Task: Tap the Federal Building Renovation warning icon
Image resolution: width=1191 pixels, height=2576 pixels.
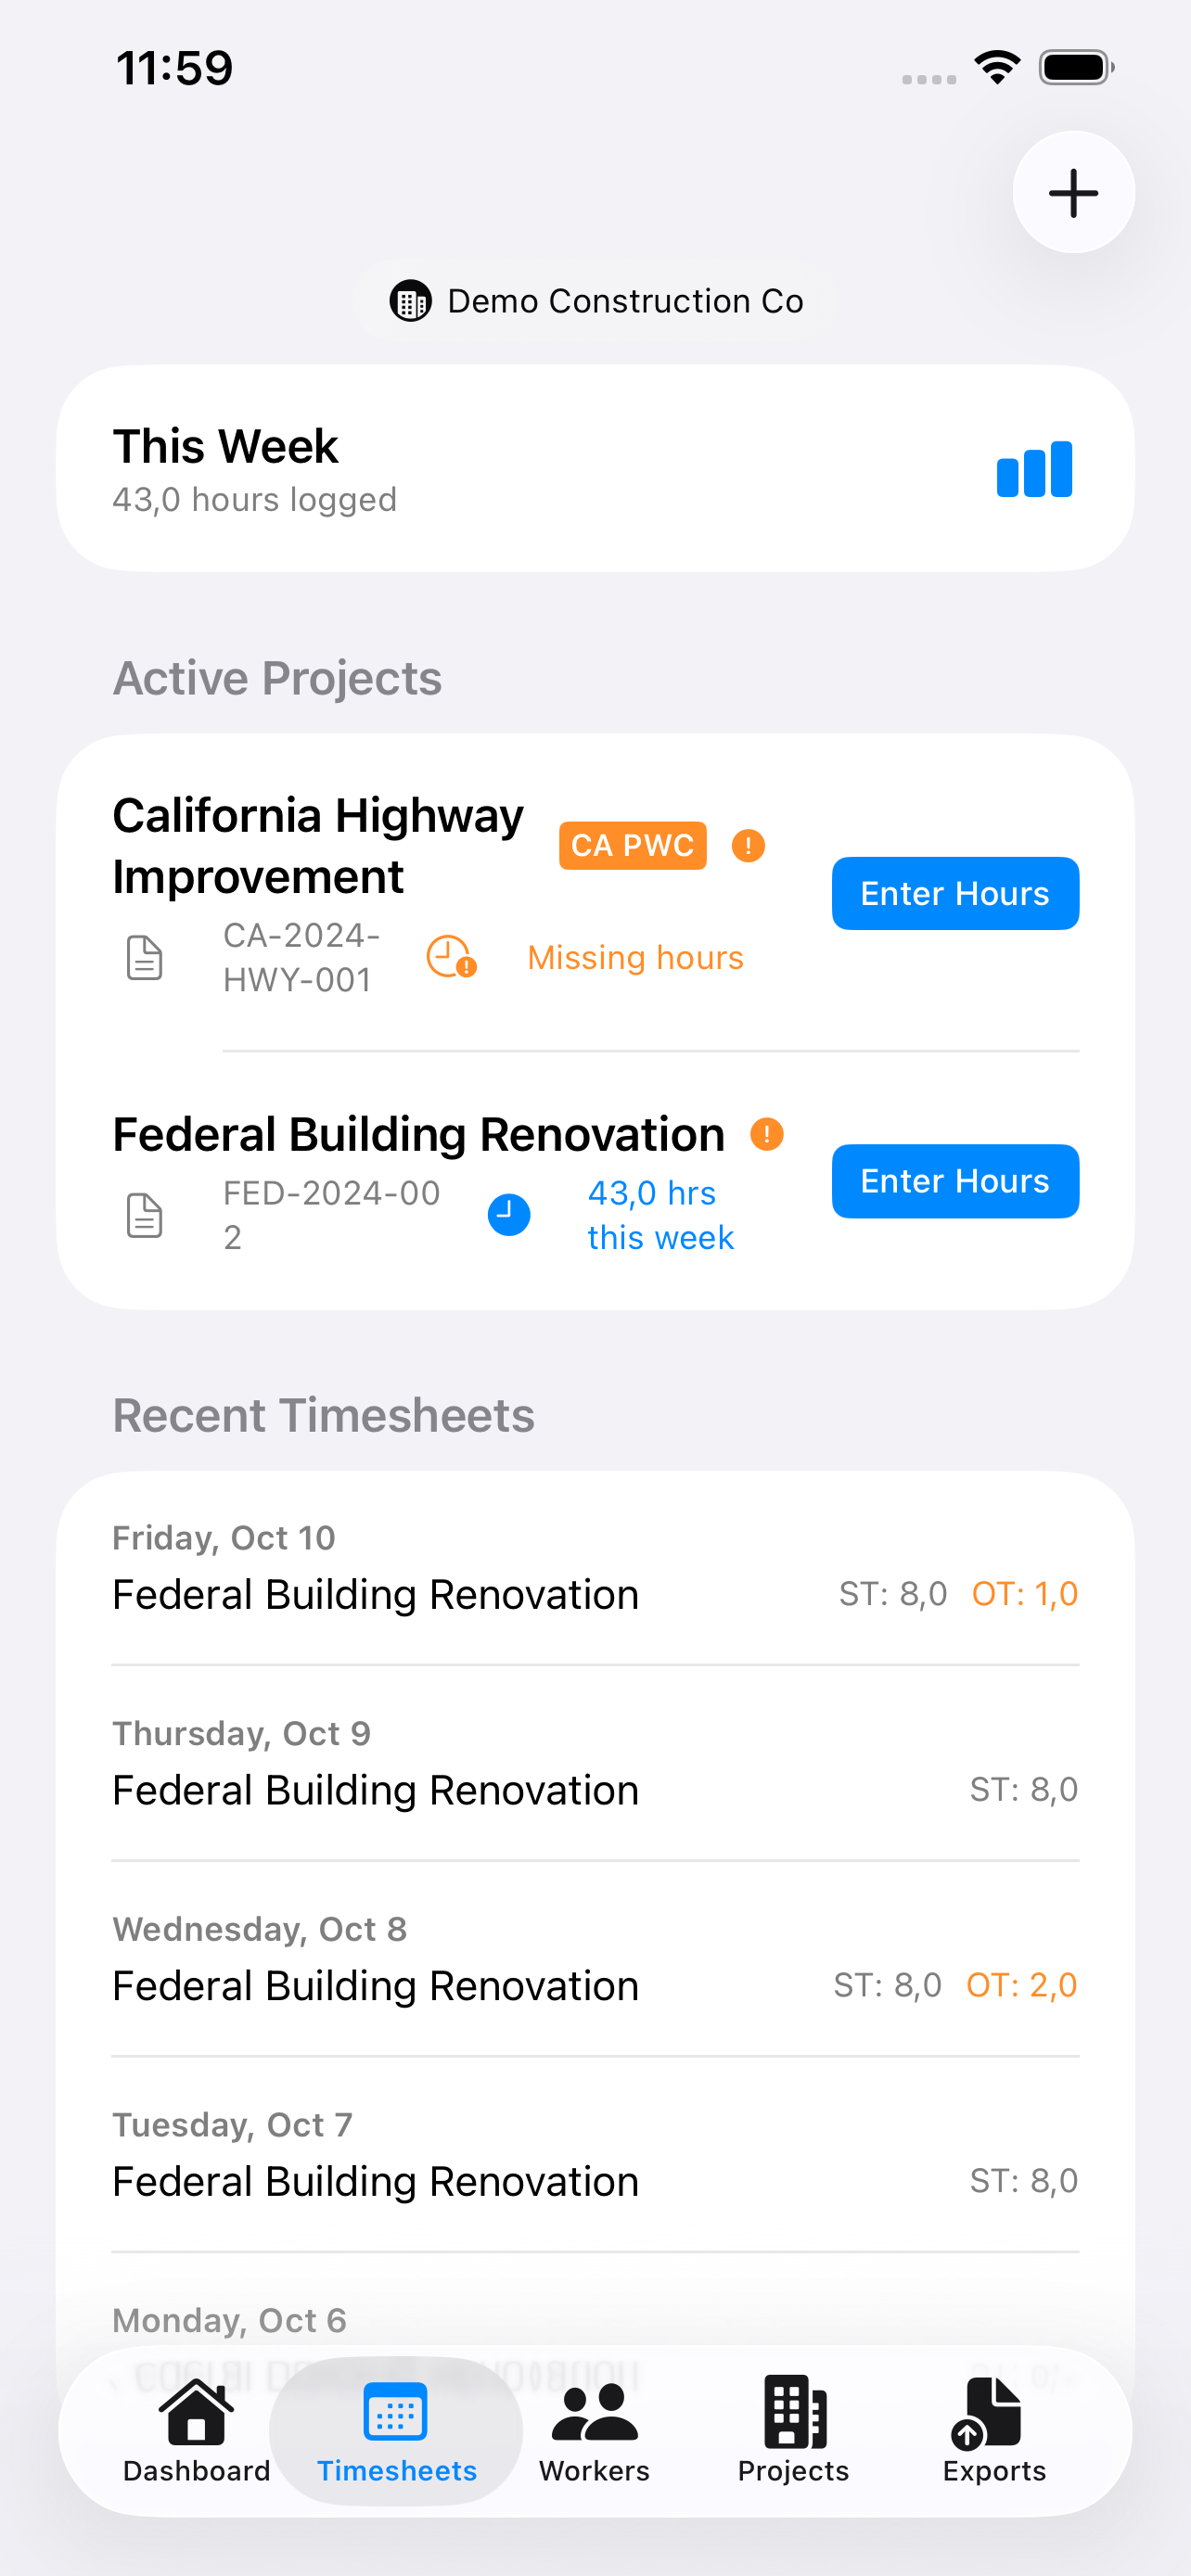Action: click(x=767, y=1134)
